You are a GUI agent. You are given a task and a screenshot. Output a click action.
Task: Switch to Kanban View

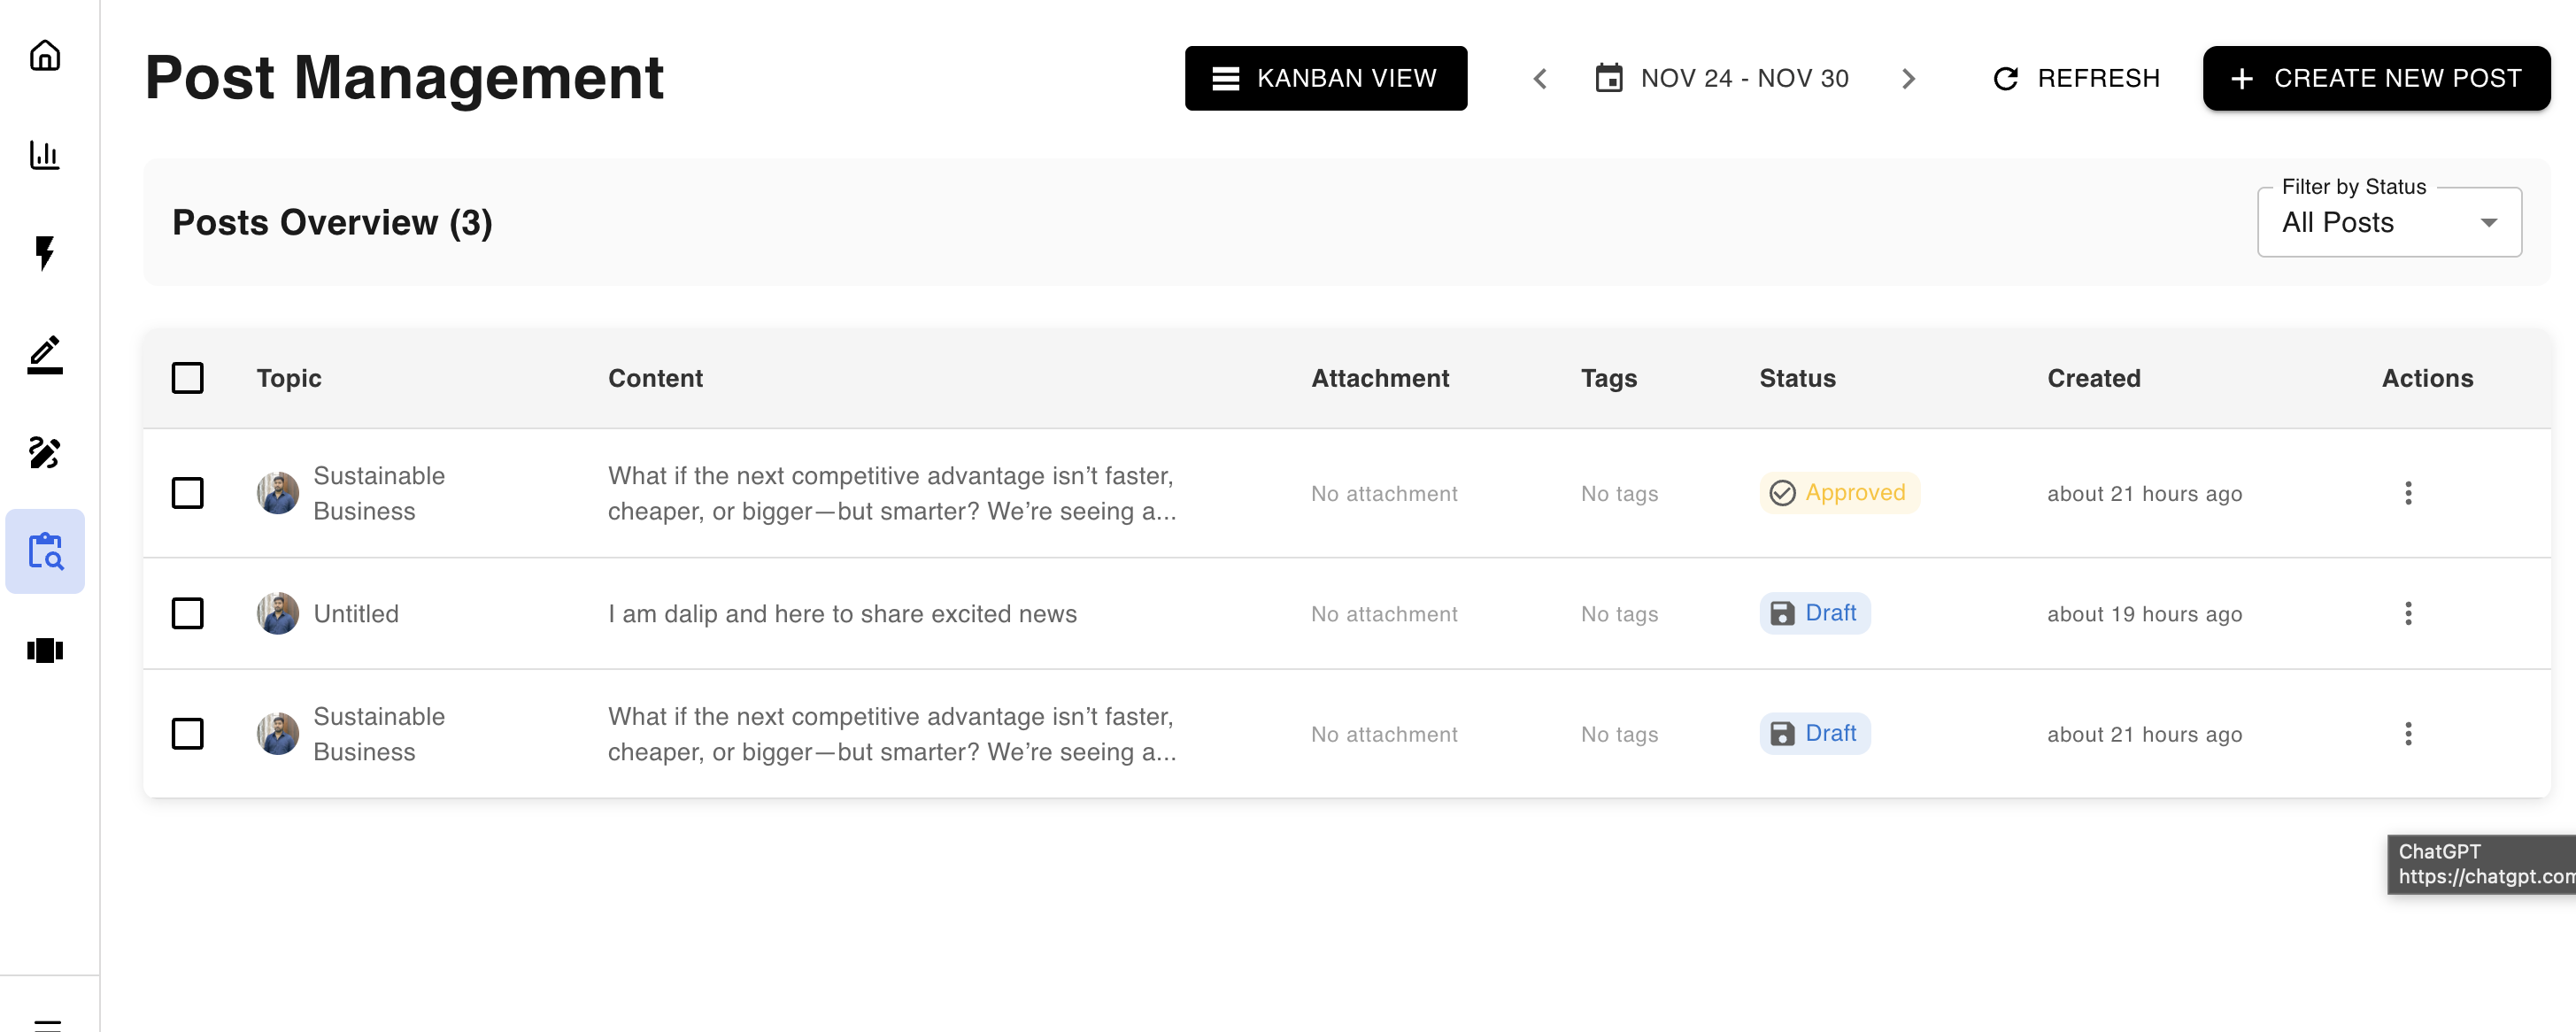point(1326,78)
